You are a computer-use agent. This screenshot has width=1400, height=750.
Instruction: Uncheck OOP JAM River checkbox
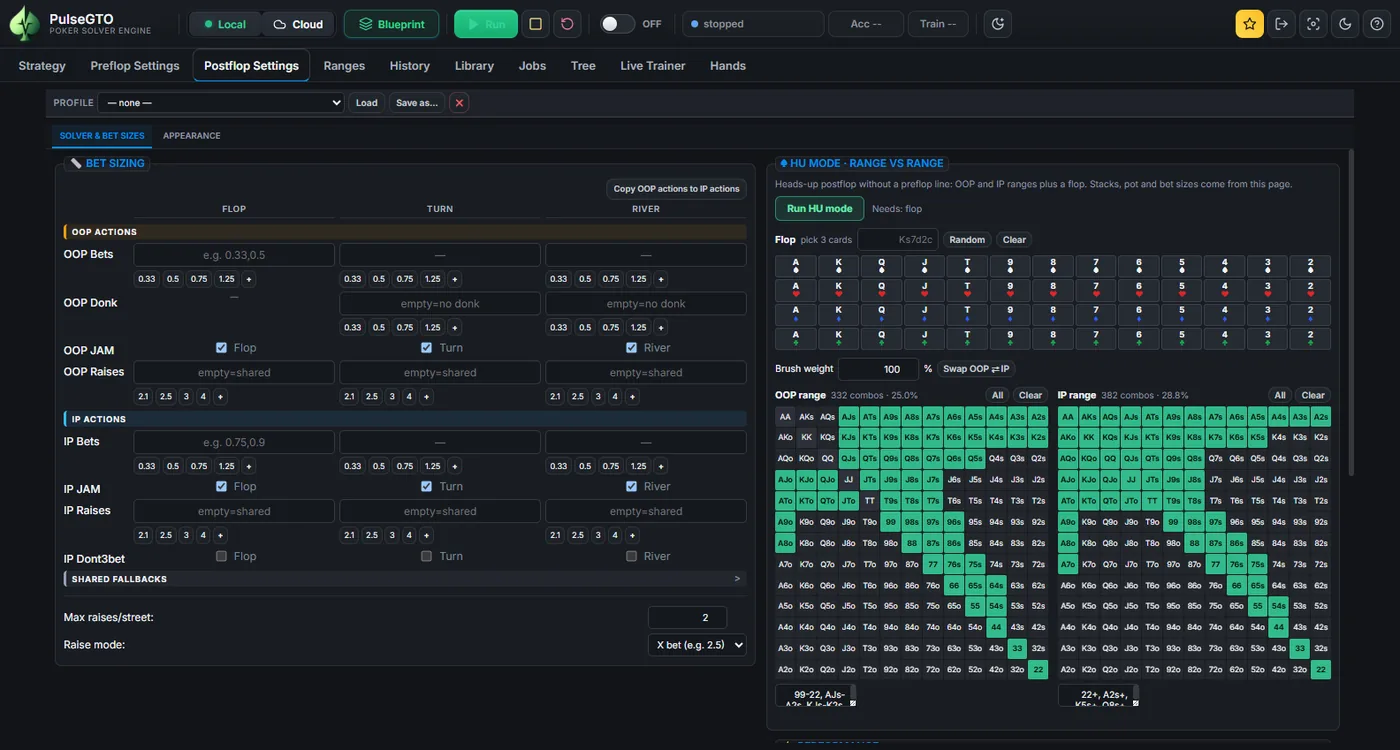(631, 348)
